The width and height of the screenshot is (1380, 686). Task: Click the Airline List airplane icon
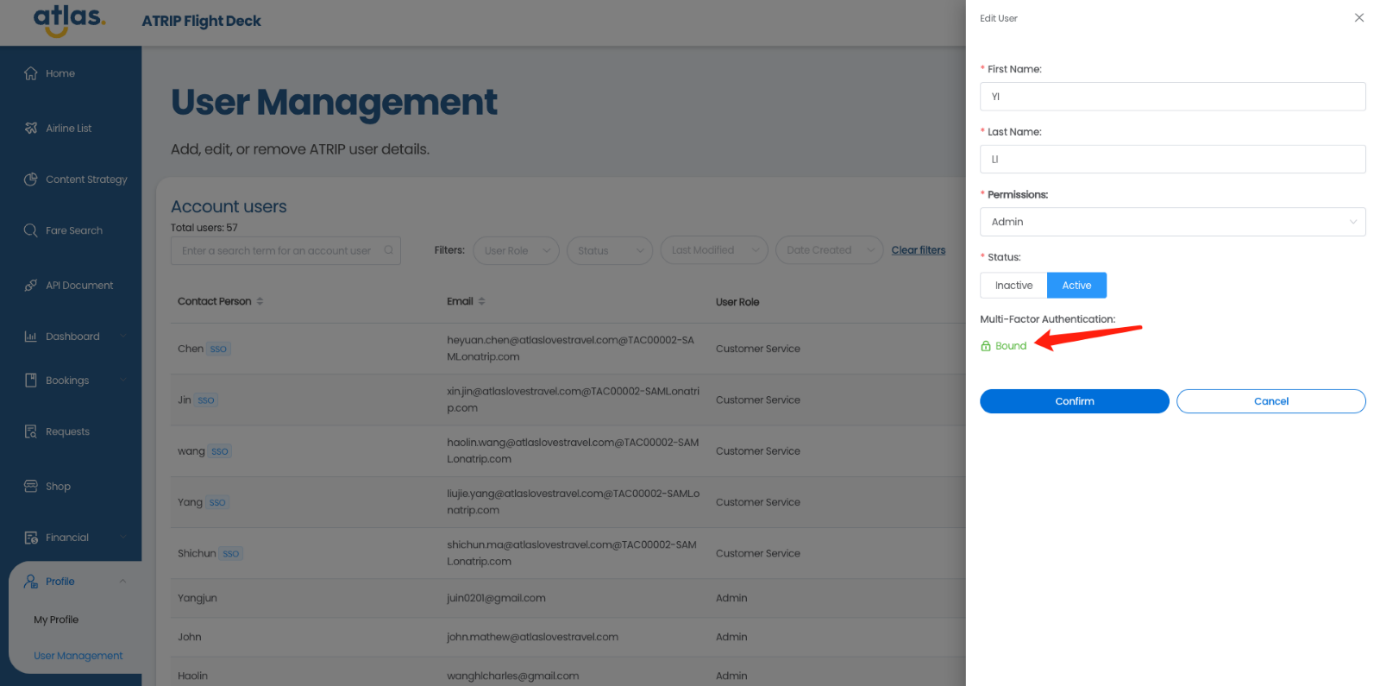(30, 129)
